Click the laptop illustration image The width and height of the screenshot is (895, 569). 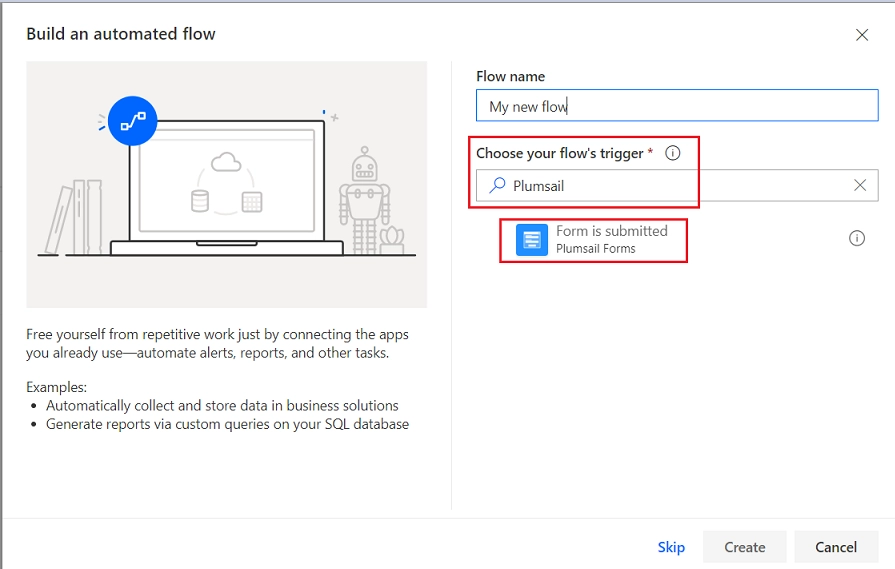tap(227, 185)
